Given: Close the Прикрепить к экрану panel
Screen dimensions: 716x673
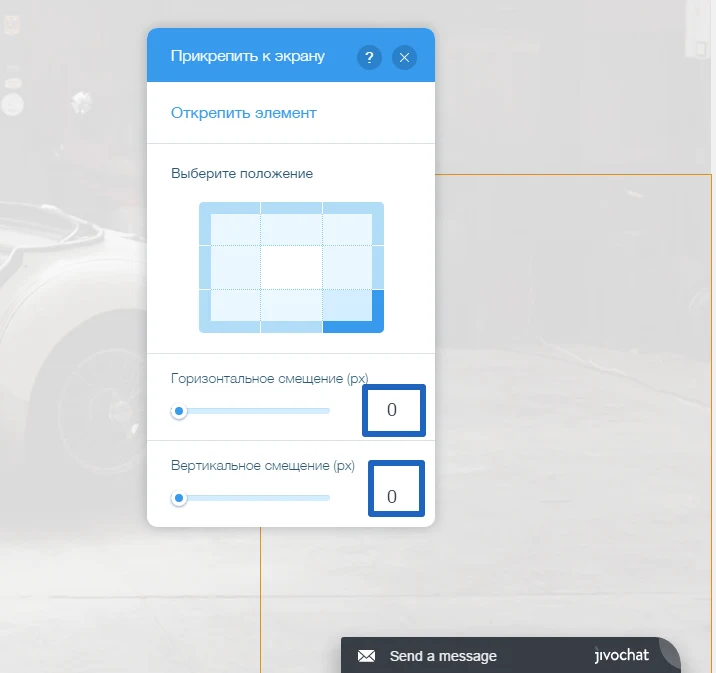Looking at the screenshot, I should click(404, 58).
